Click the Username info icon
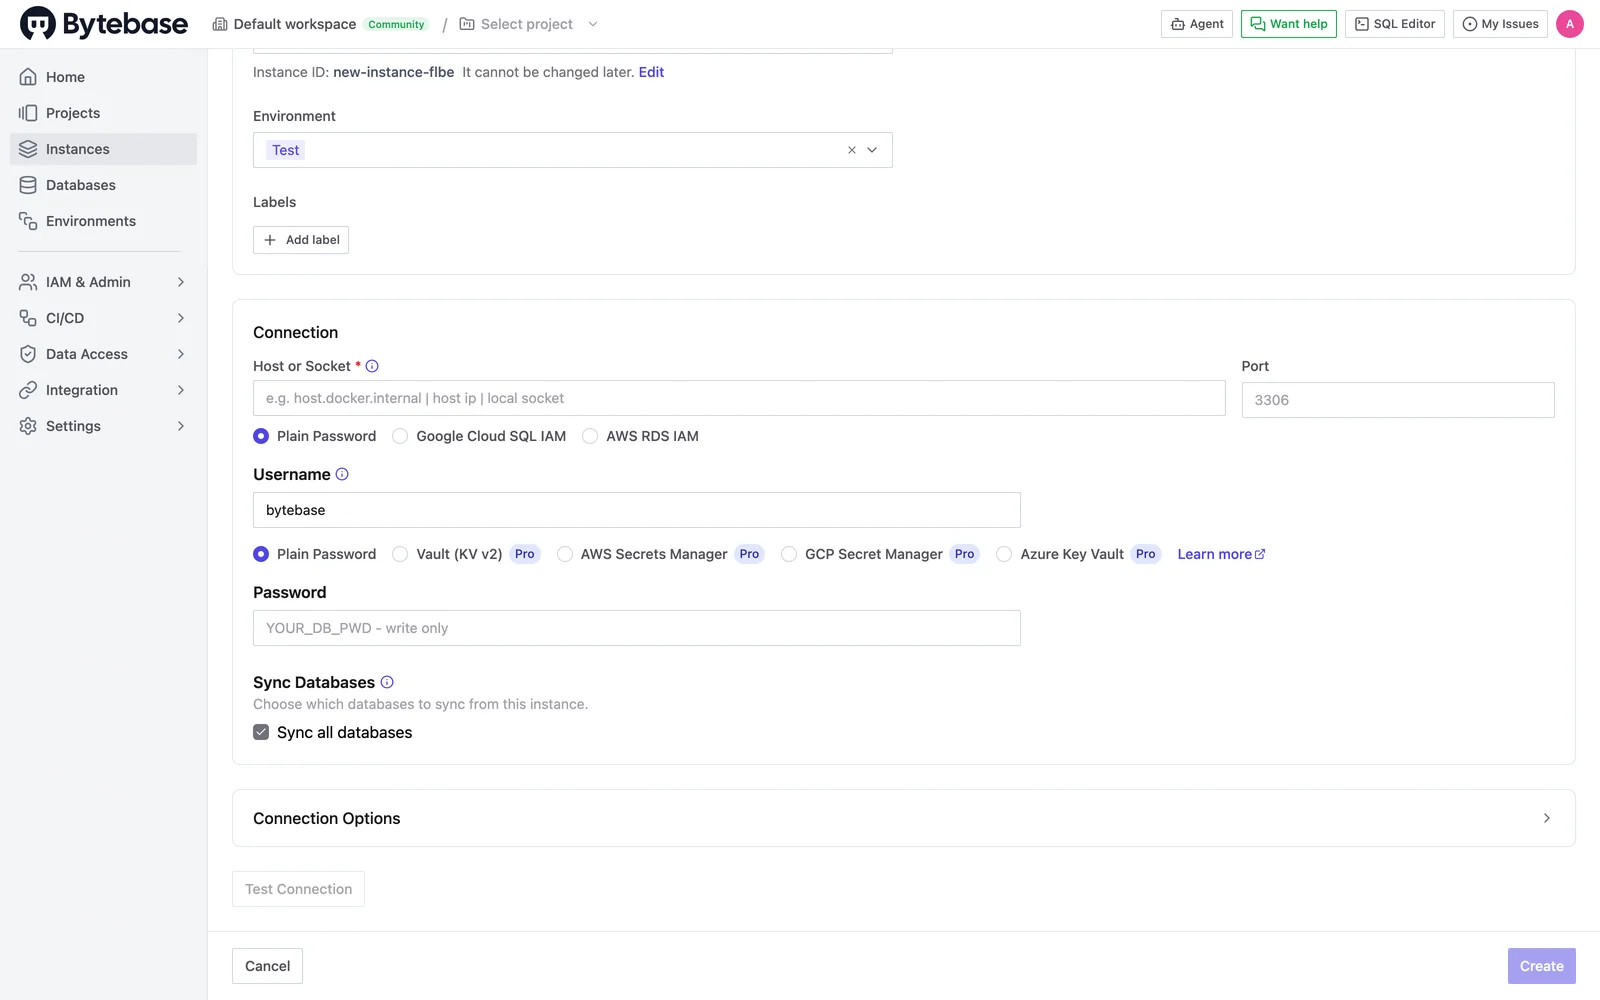The width and height of the screenshot is (1600, 1000). 342,474
